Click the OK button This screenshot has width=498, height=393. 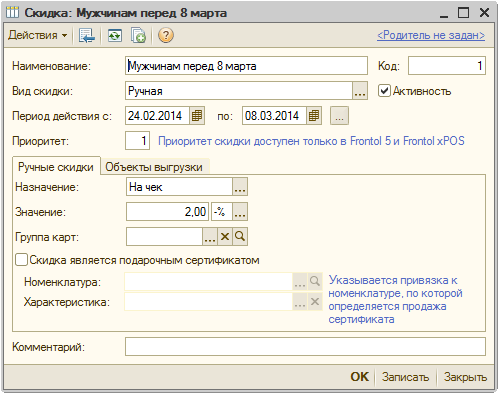359,377
